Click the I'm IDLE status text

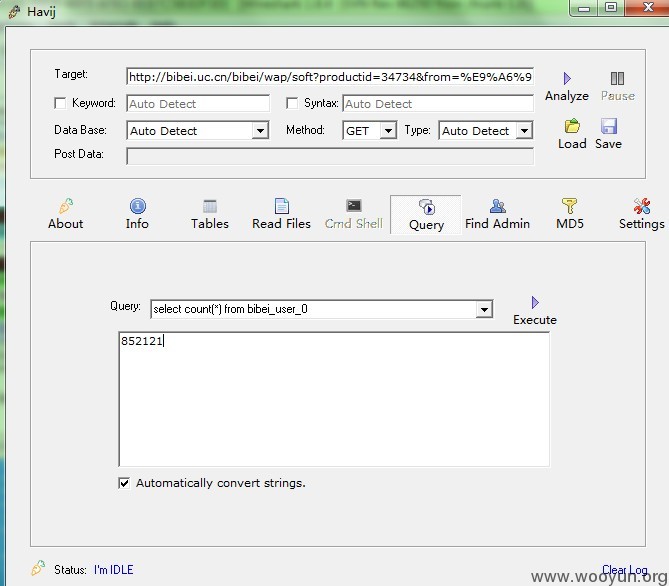click(x=113, y=570)
